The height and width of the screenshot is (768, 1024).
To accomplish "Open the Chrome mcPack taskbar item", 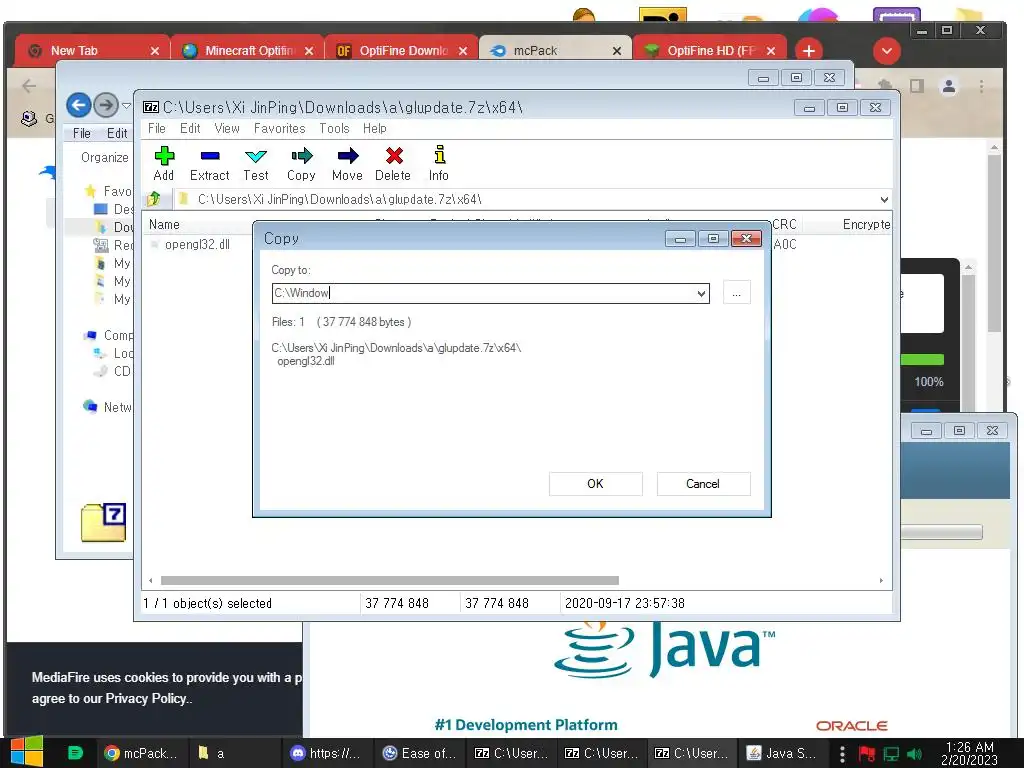I will click(140, 753).
